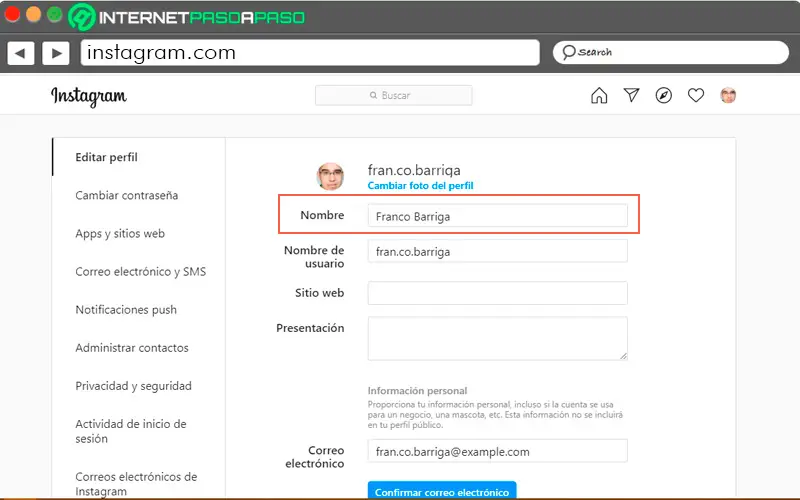The image size is (800, 500).
Task: Select the Editar perfil tab
Action: [x=106, y=157]
